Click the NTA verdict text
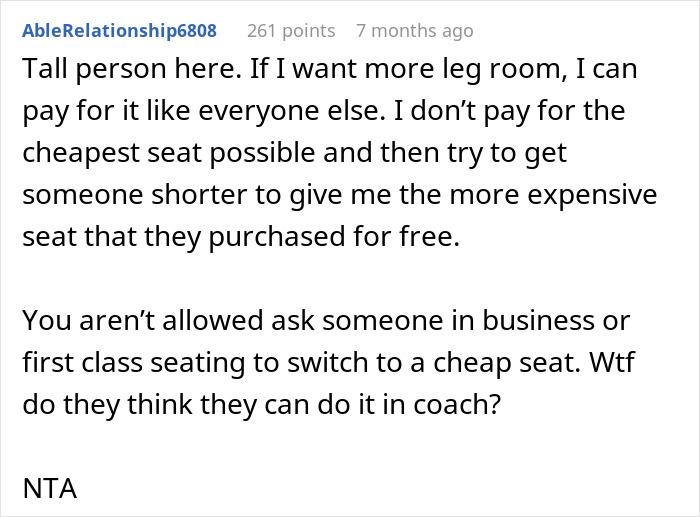 coord(48,491)
